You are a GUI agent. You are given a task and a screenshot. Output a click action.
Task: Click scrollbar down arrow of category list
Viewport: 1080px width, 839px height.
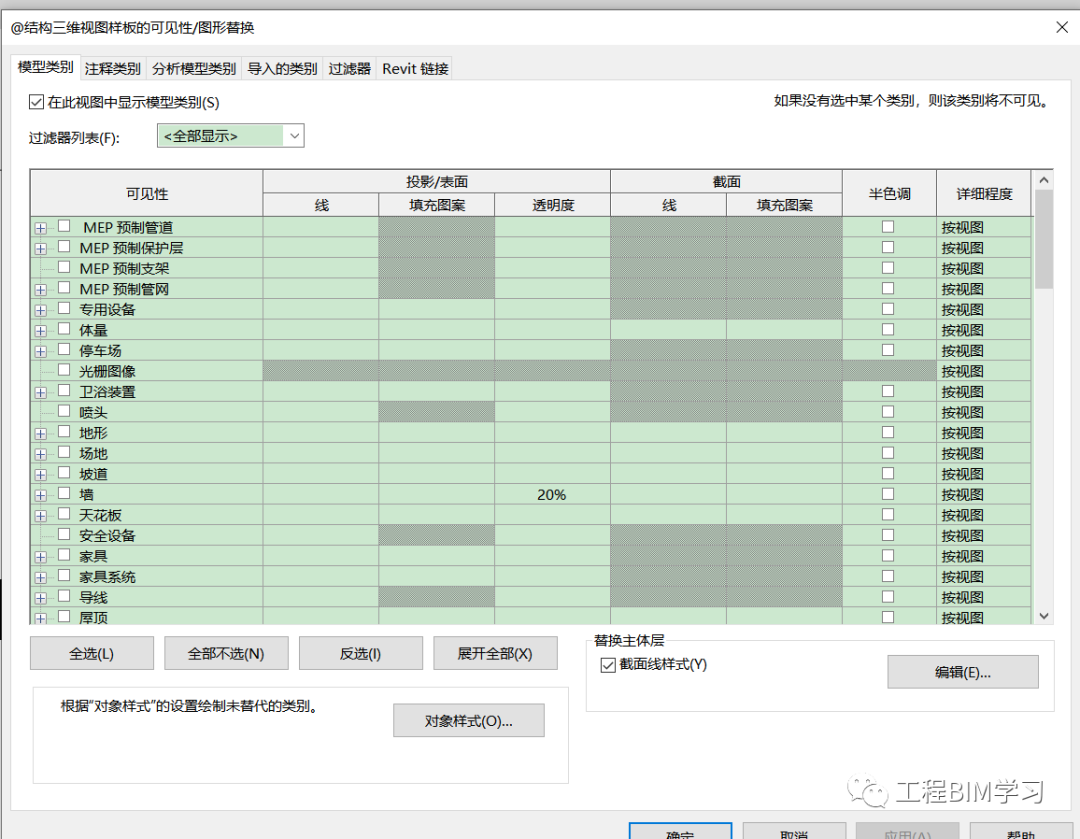point(1043,616)
